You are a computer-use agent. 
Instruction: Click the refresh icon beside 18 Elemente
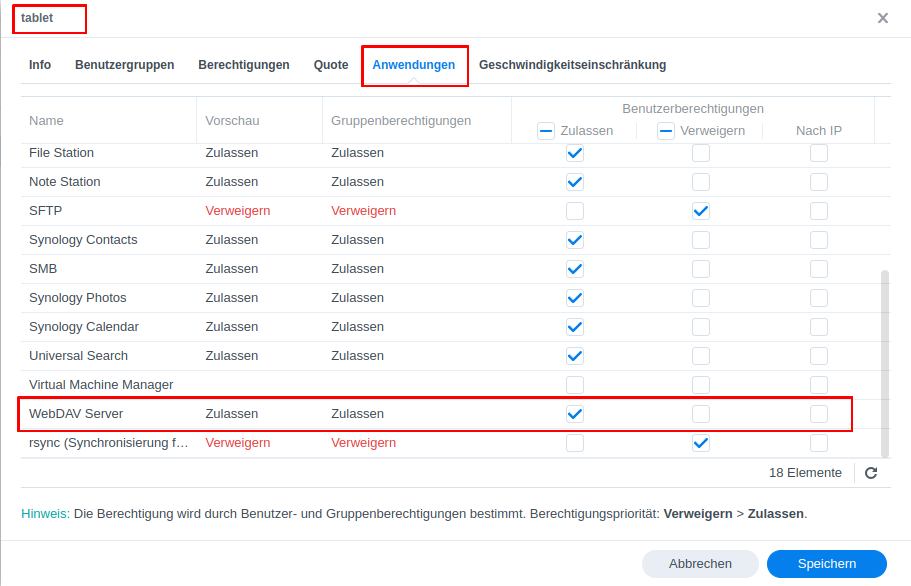tap(871, 473)
